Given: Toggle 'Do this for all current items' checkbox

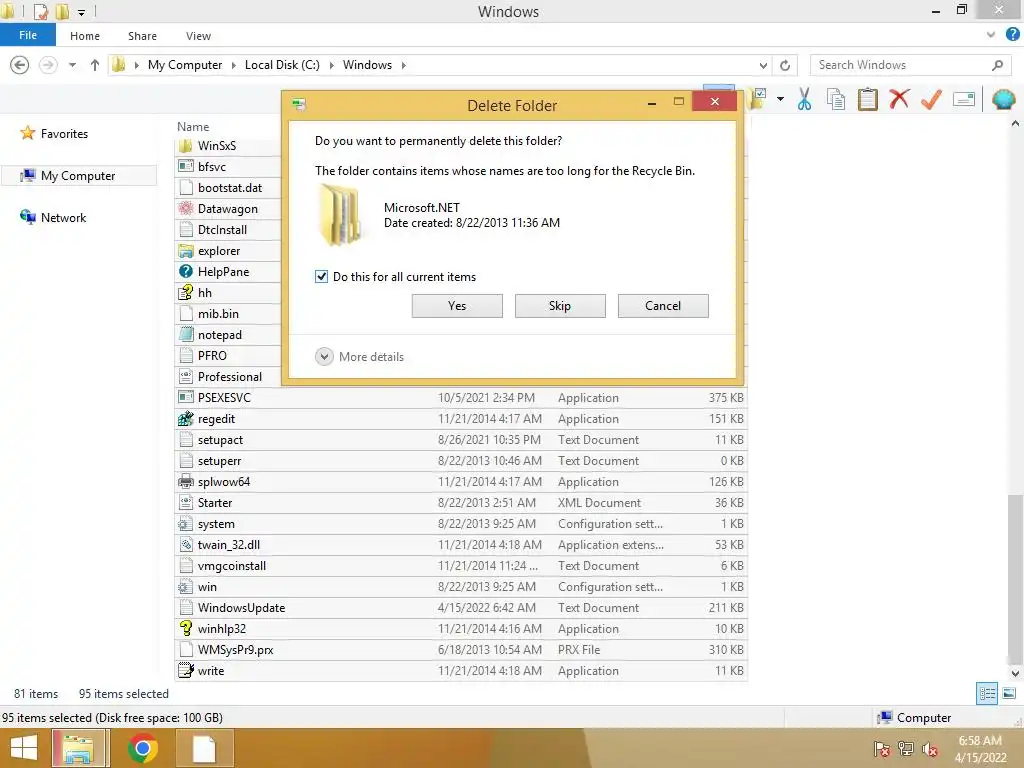Looking at the screenshot, I should 321,277.
